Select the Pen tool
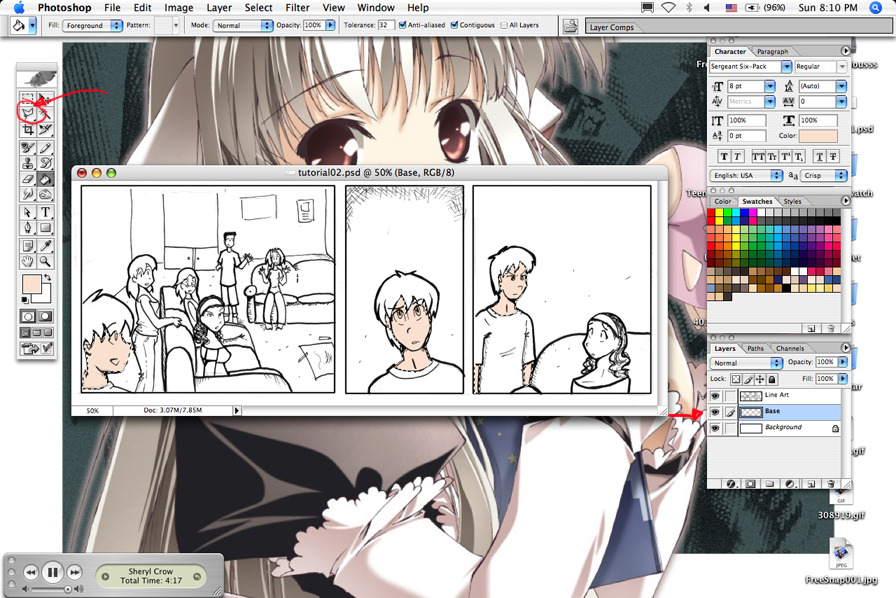 [27, 228]
